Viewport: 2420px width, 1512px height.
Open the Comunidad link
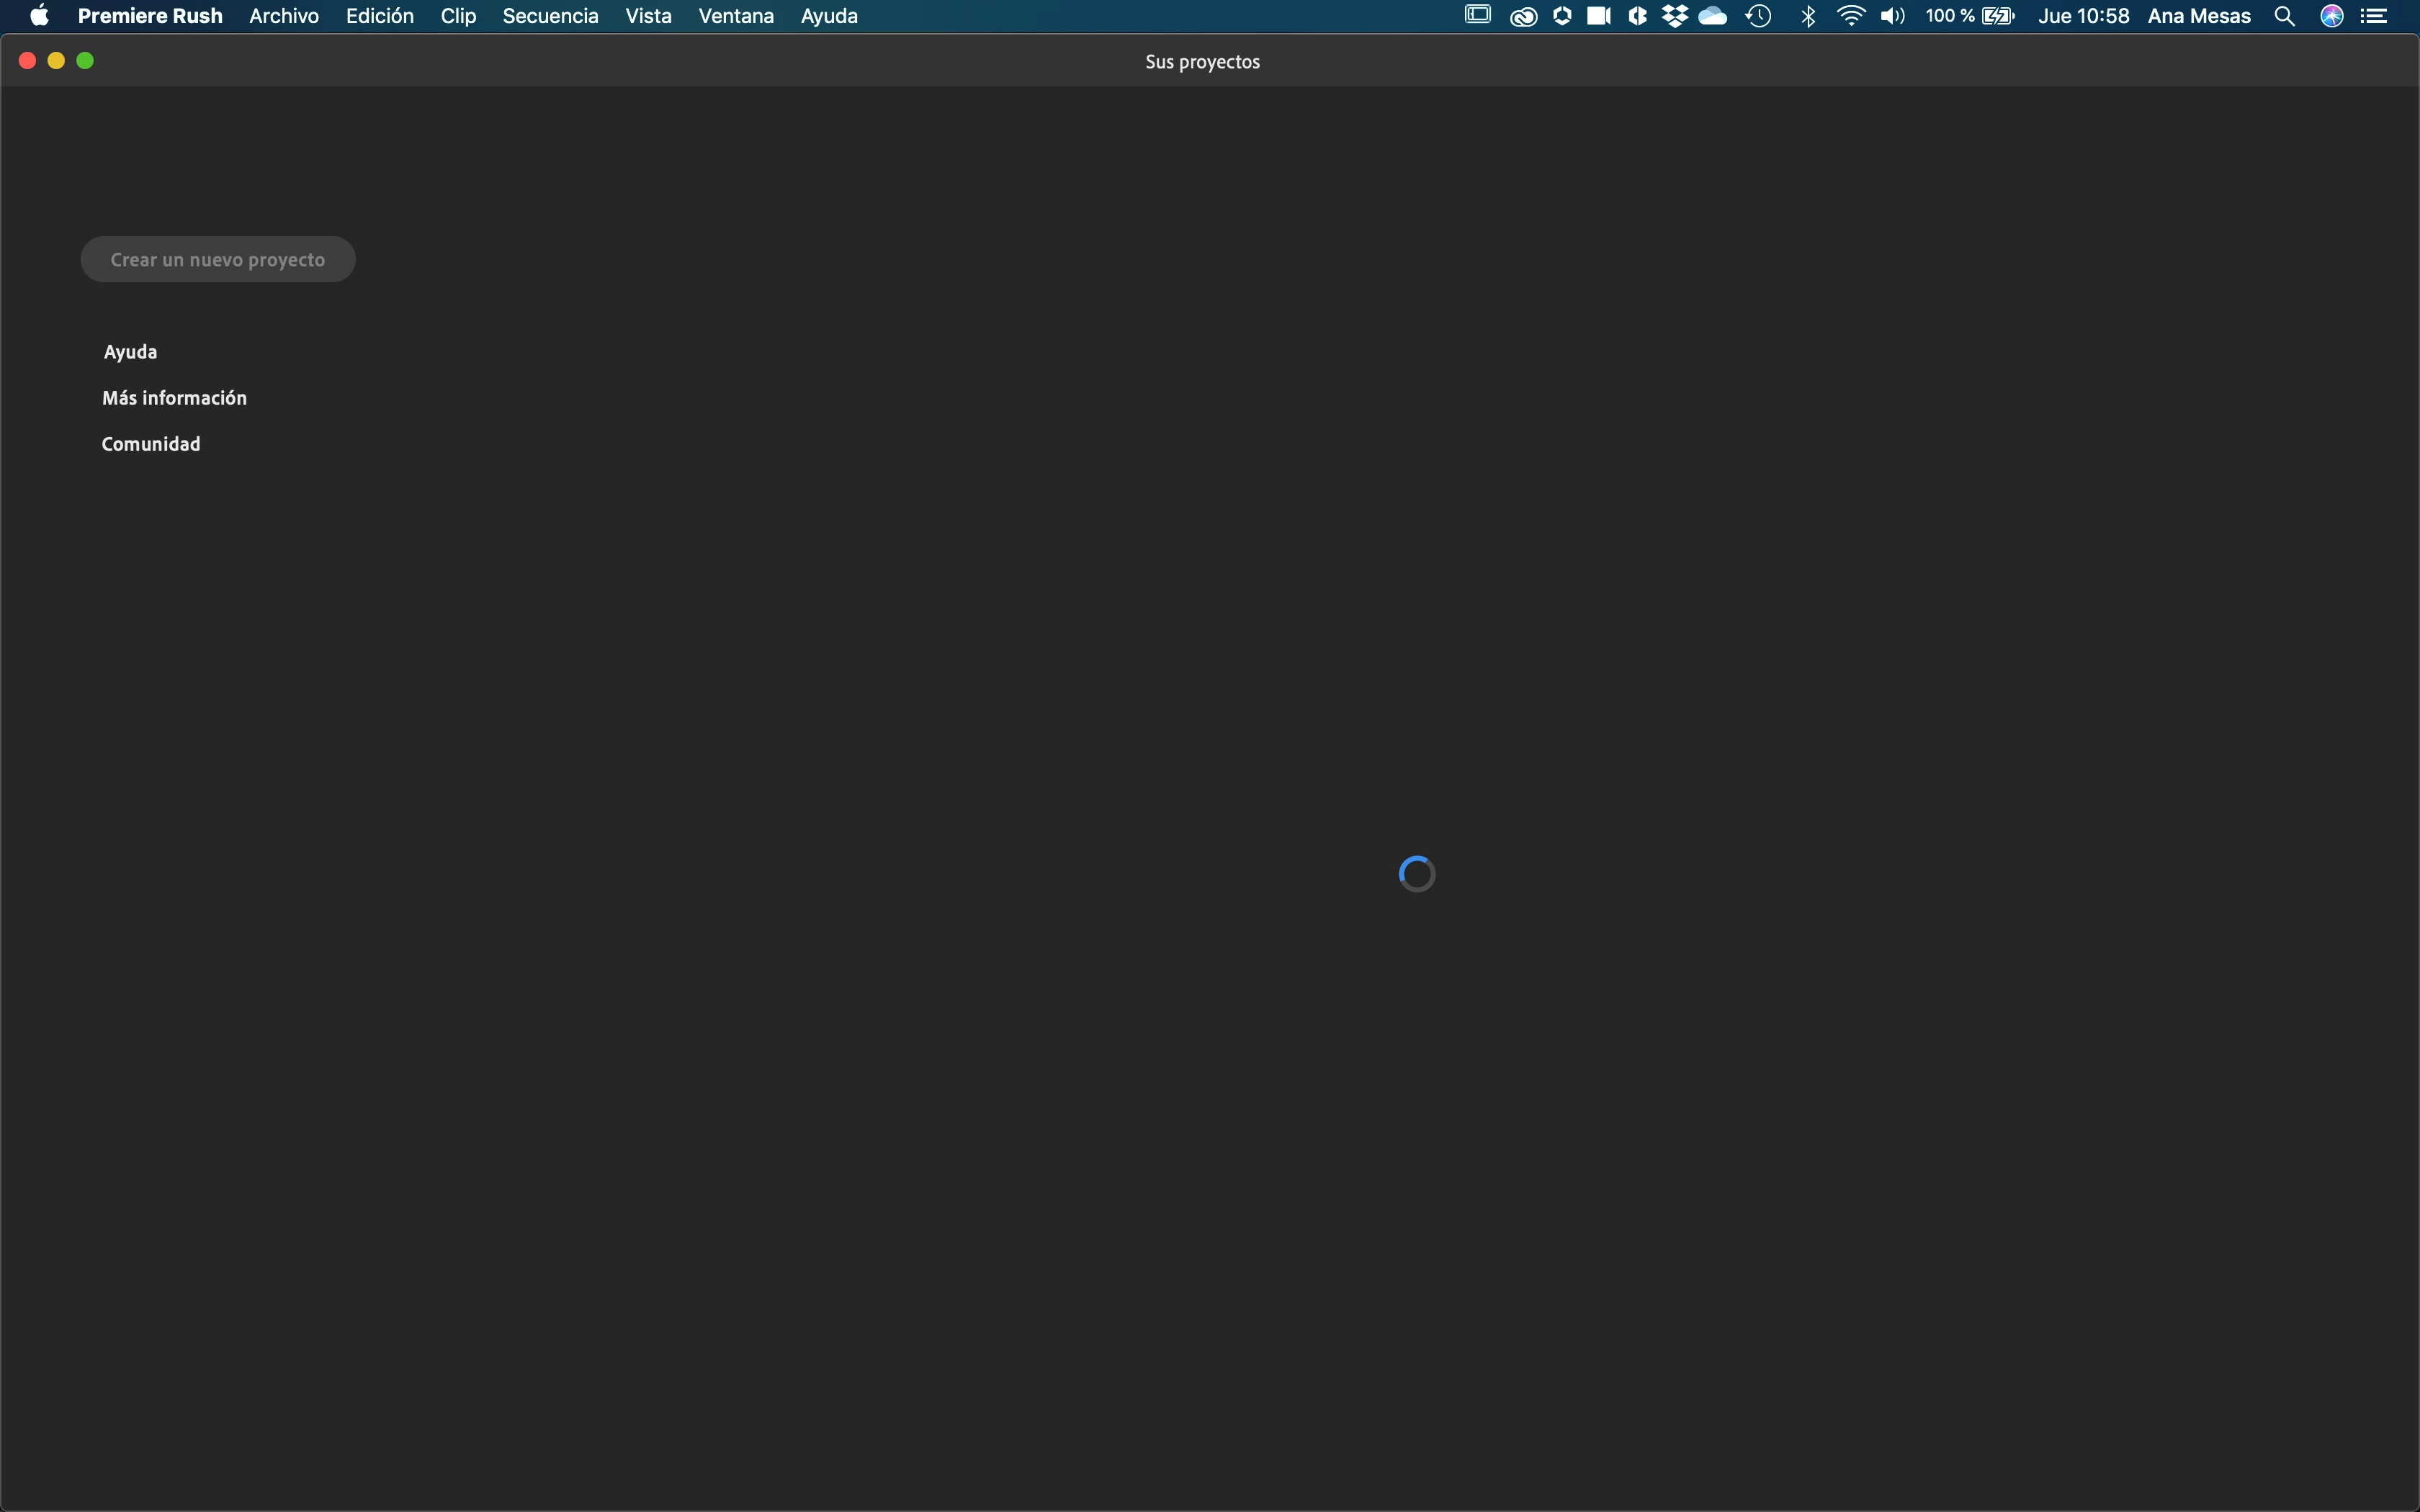[151, 444]
